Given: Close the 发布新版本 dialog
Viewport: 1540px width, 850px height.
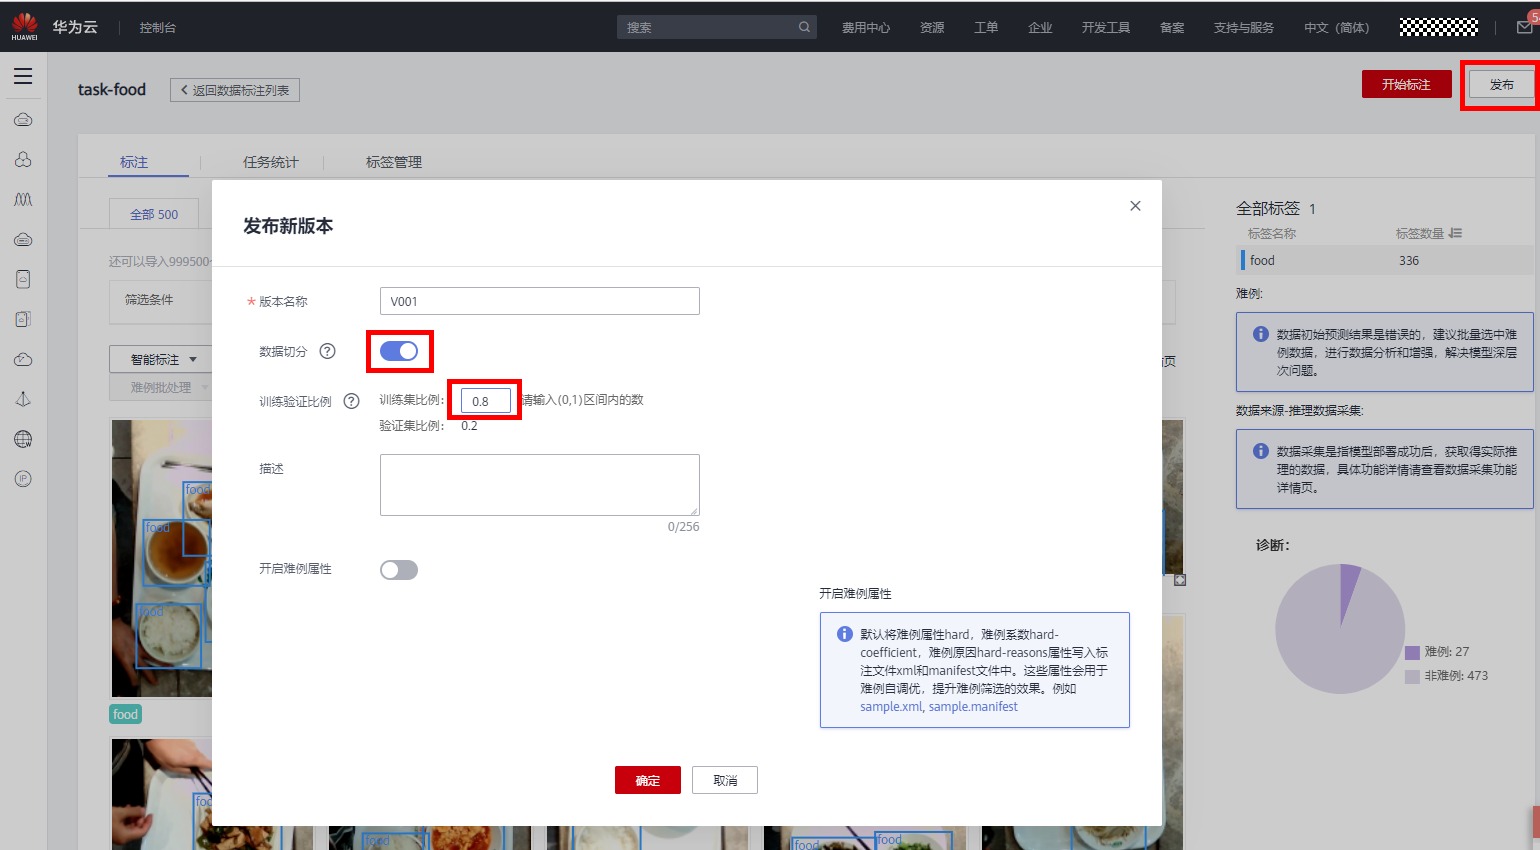Looking at the screenshot, I should [x=1135, y=206].
